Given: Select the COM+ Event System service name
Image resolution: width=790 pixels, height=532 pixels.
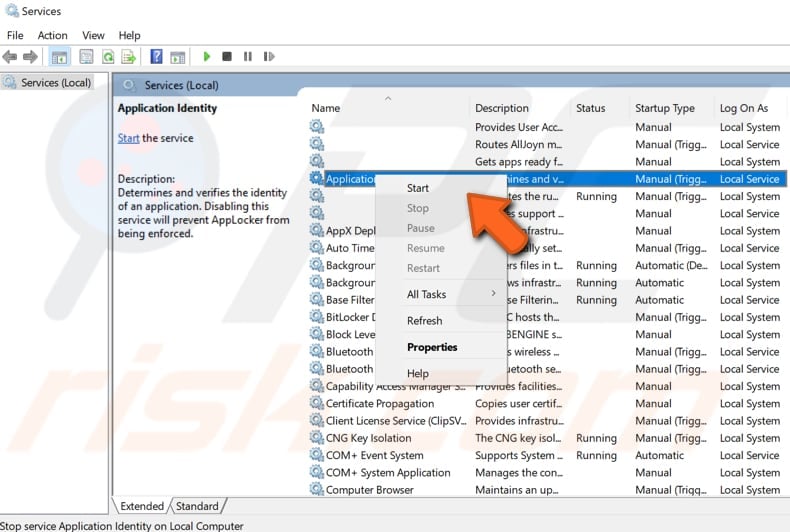Looking at the screenshot, I should click(x=374, y=455).
